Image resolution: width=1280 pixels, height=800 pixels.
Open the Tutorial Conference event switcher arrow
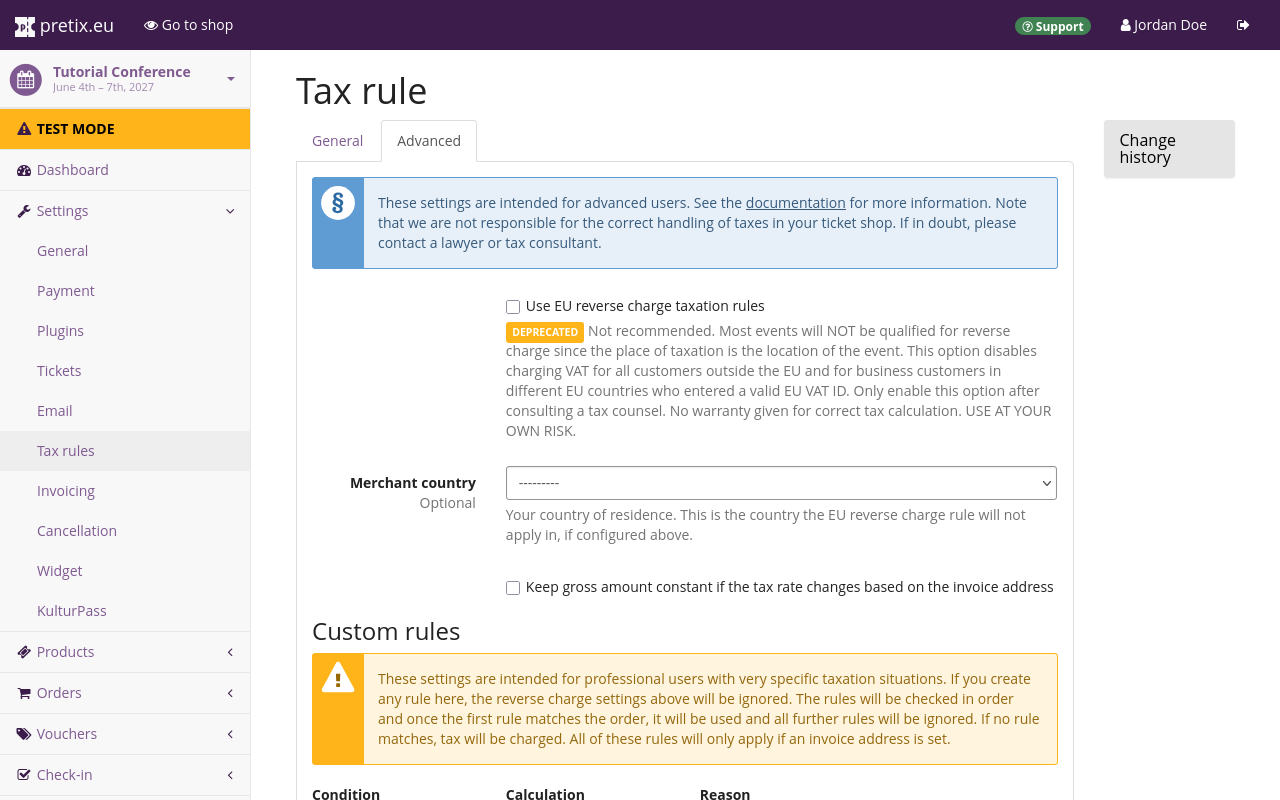point(231,79)
